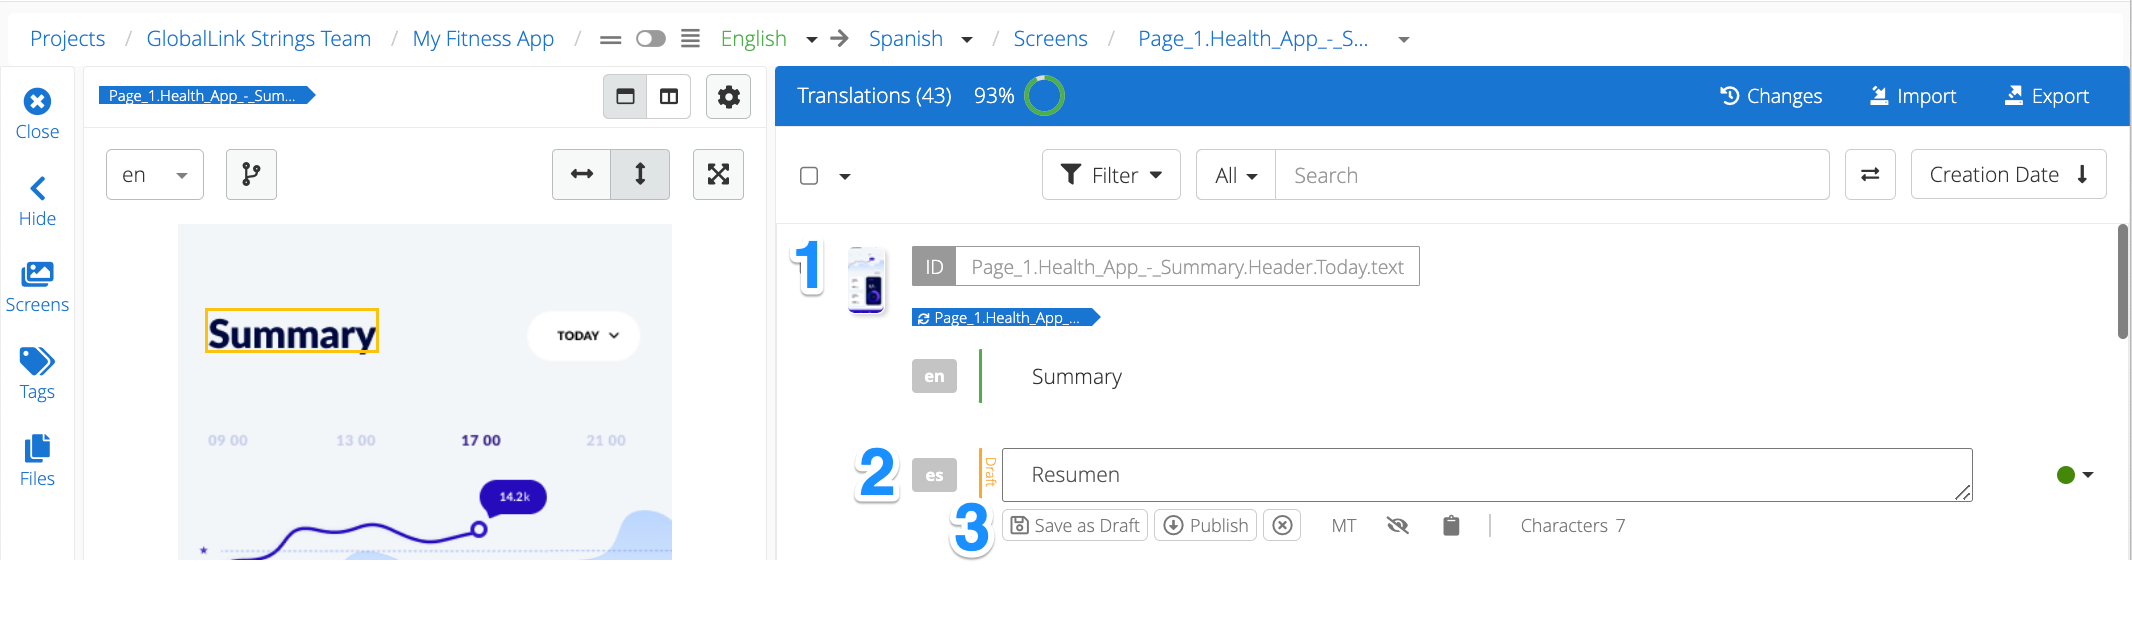Viewport: 2132px width, 626px height.
Task: Open GlobalLink Strings Team breadcrumb
Action: click(x=258, y=39)
